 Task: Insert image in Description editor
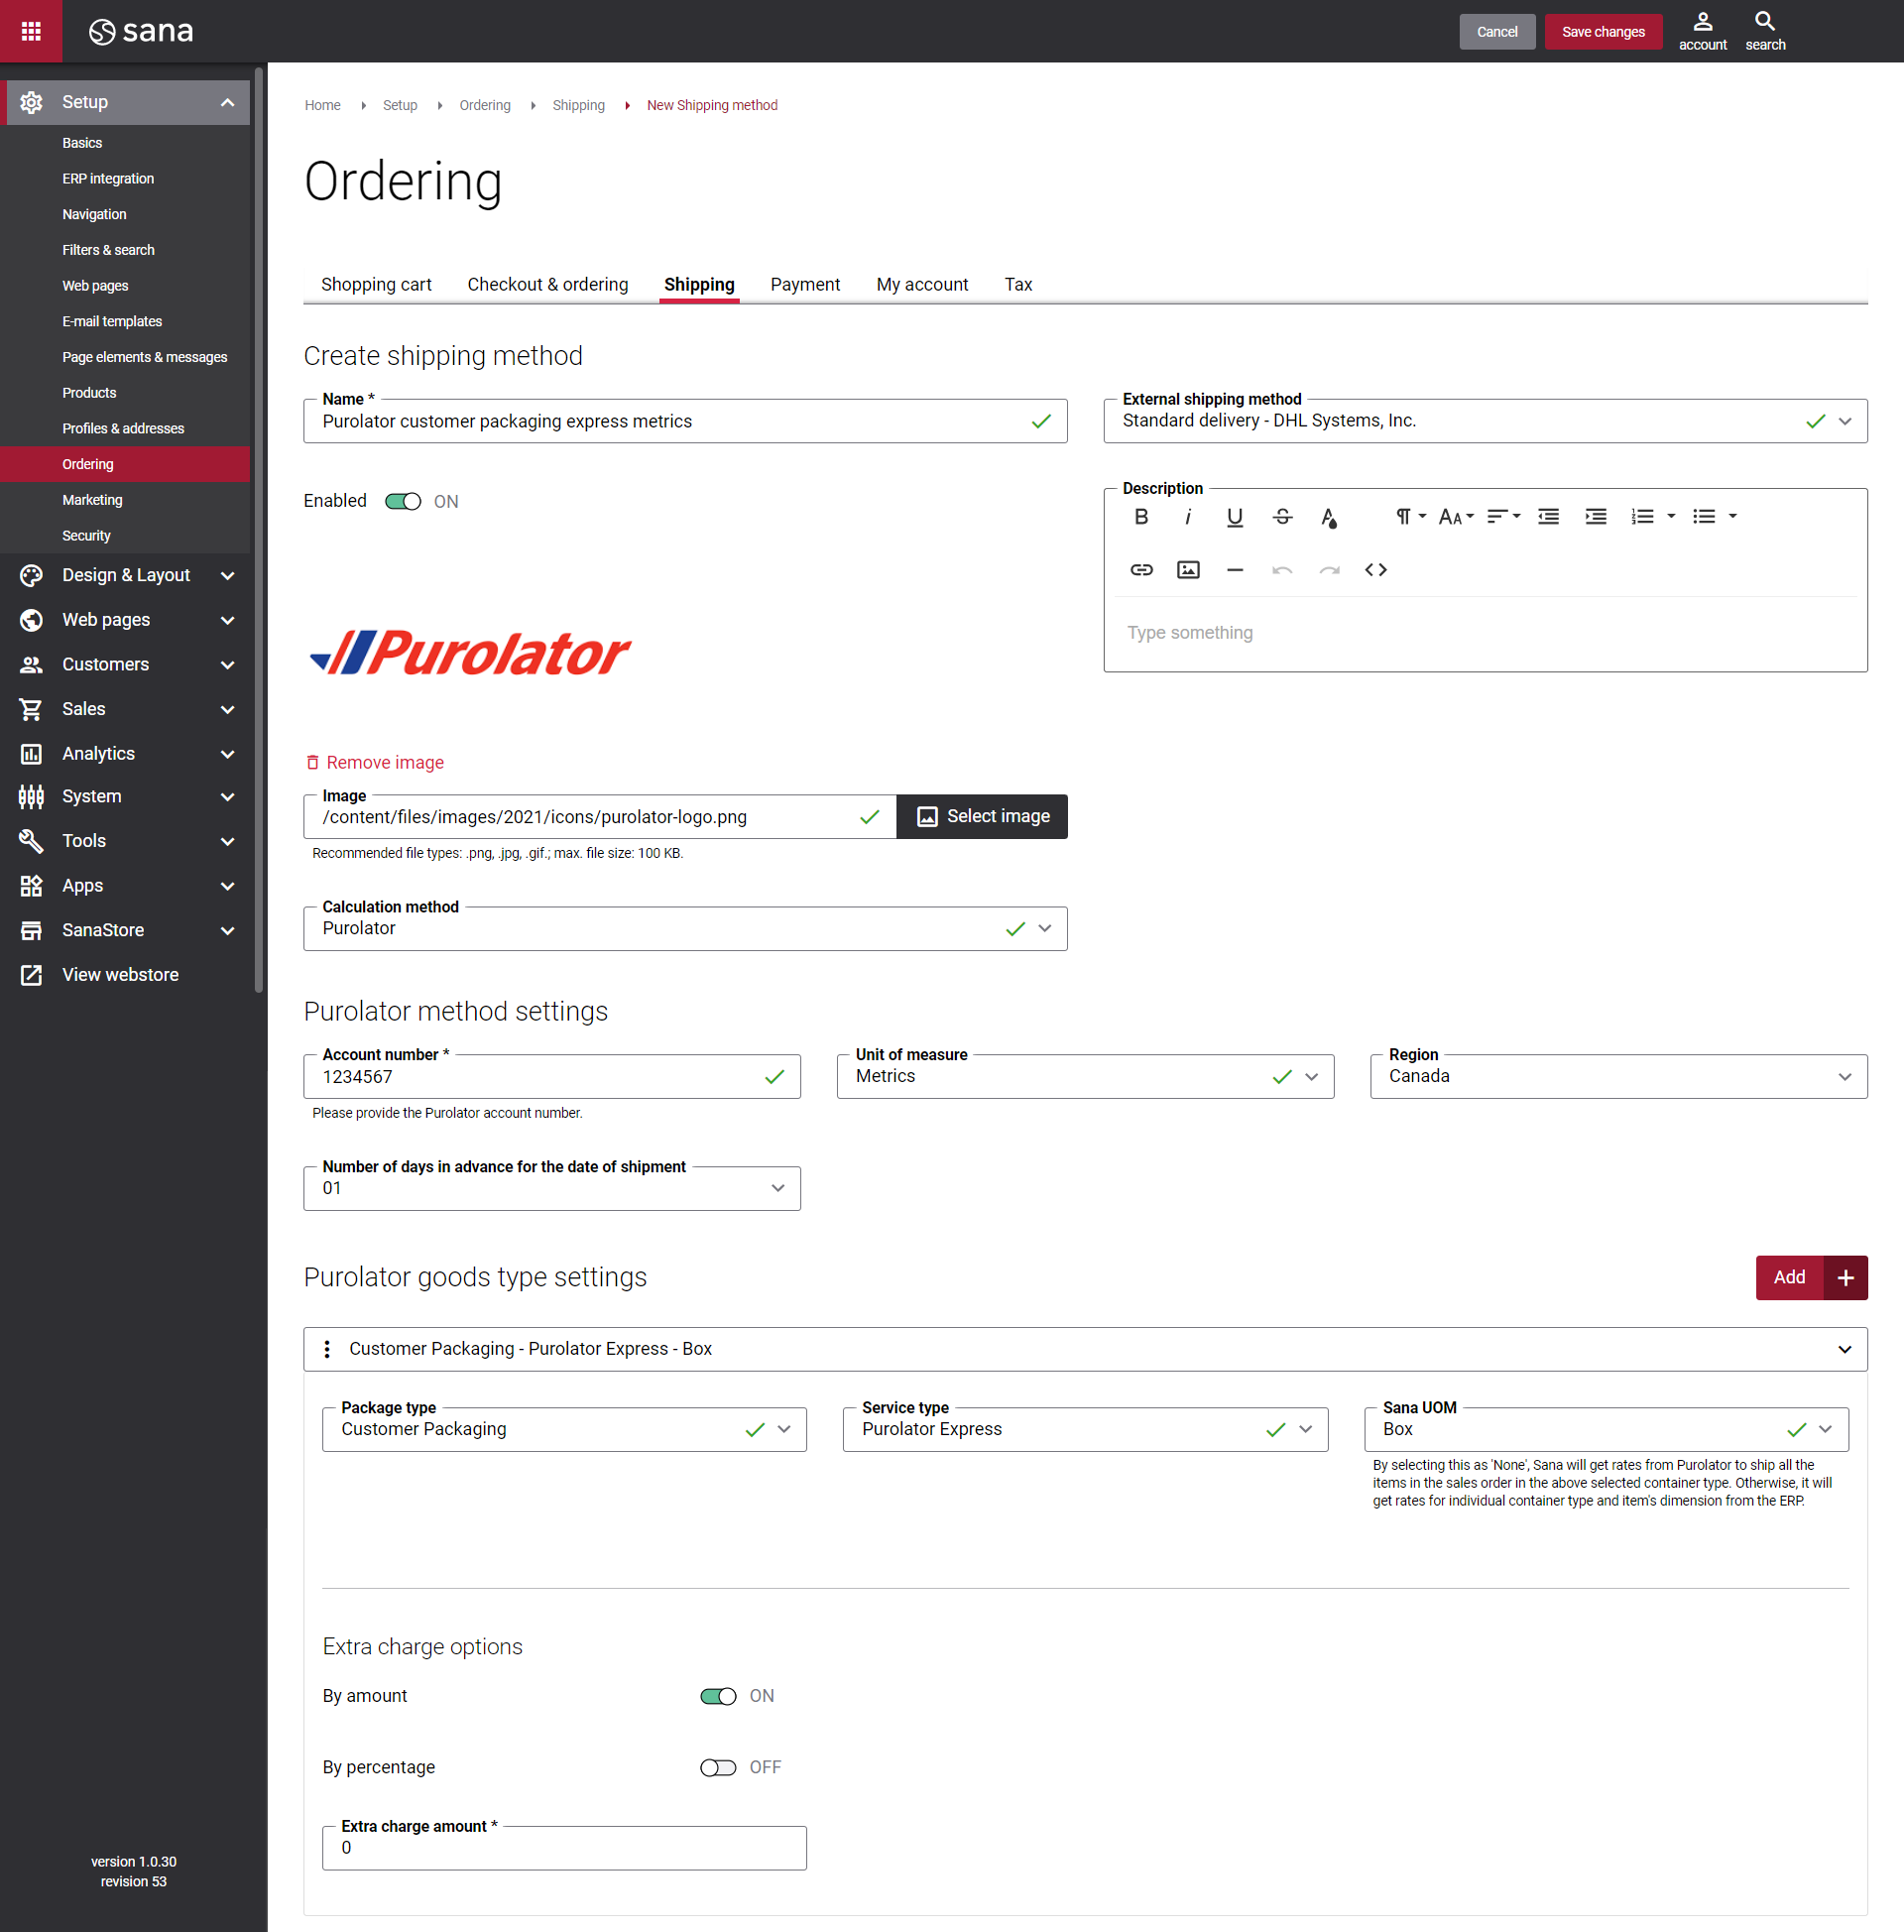click(1188, 570)
